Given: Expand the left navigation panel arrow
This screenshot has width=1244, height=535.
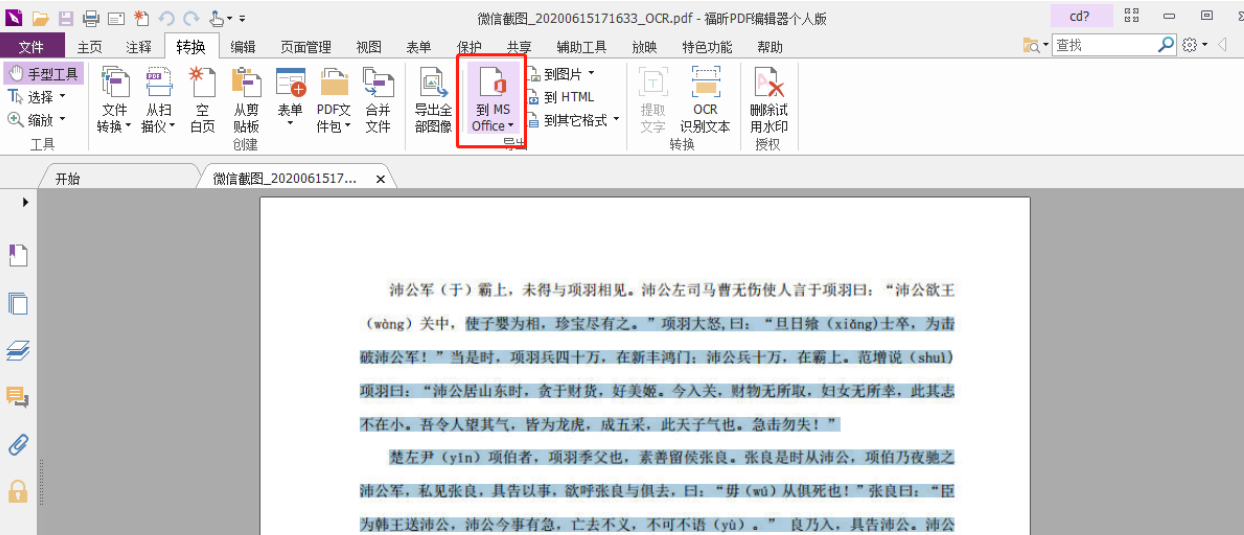Looking at the screenshot, I should [25, 203].
